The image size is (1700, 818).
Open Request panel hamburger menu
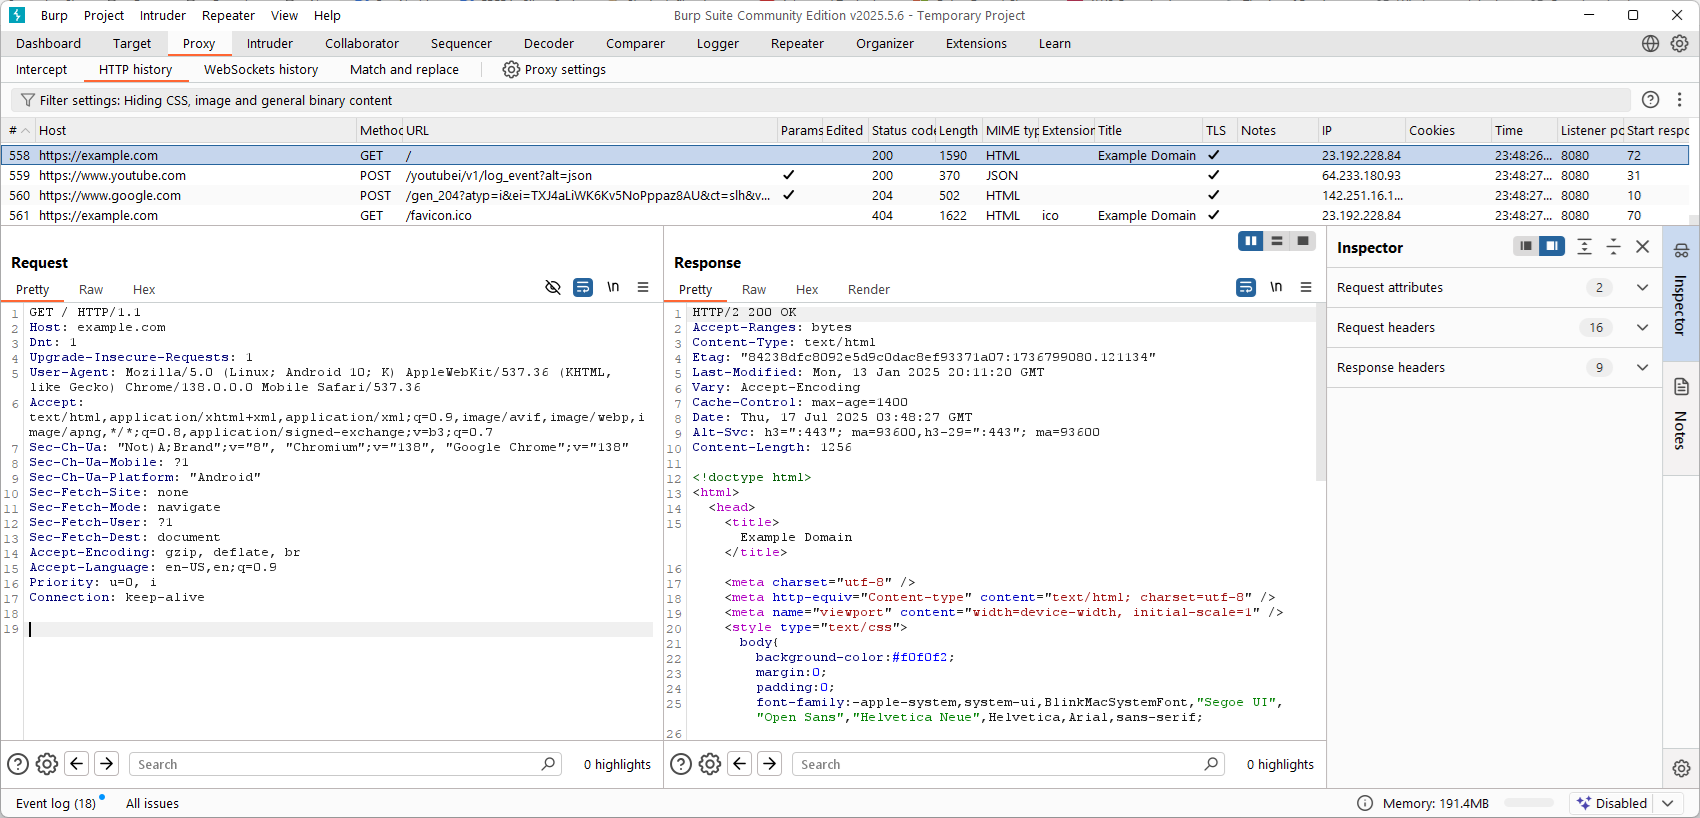click(x=643, y=287)
